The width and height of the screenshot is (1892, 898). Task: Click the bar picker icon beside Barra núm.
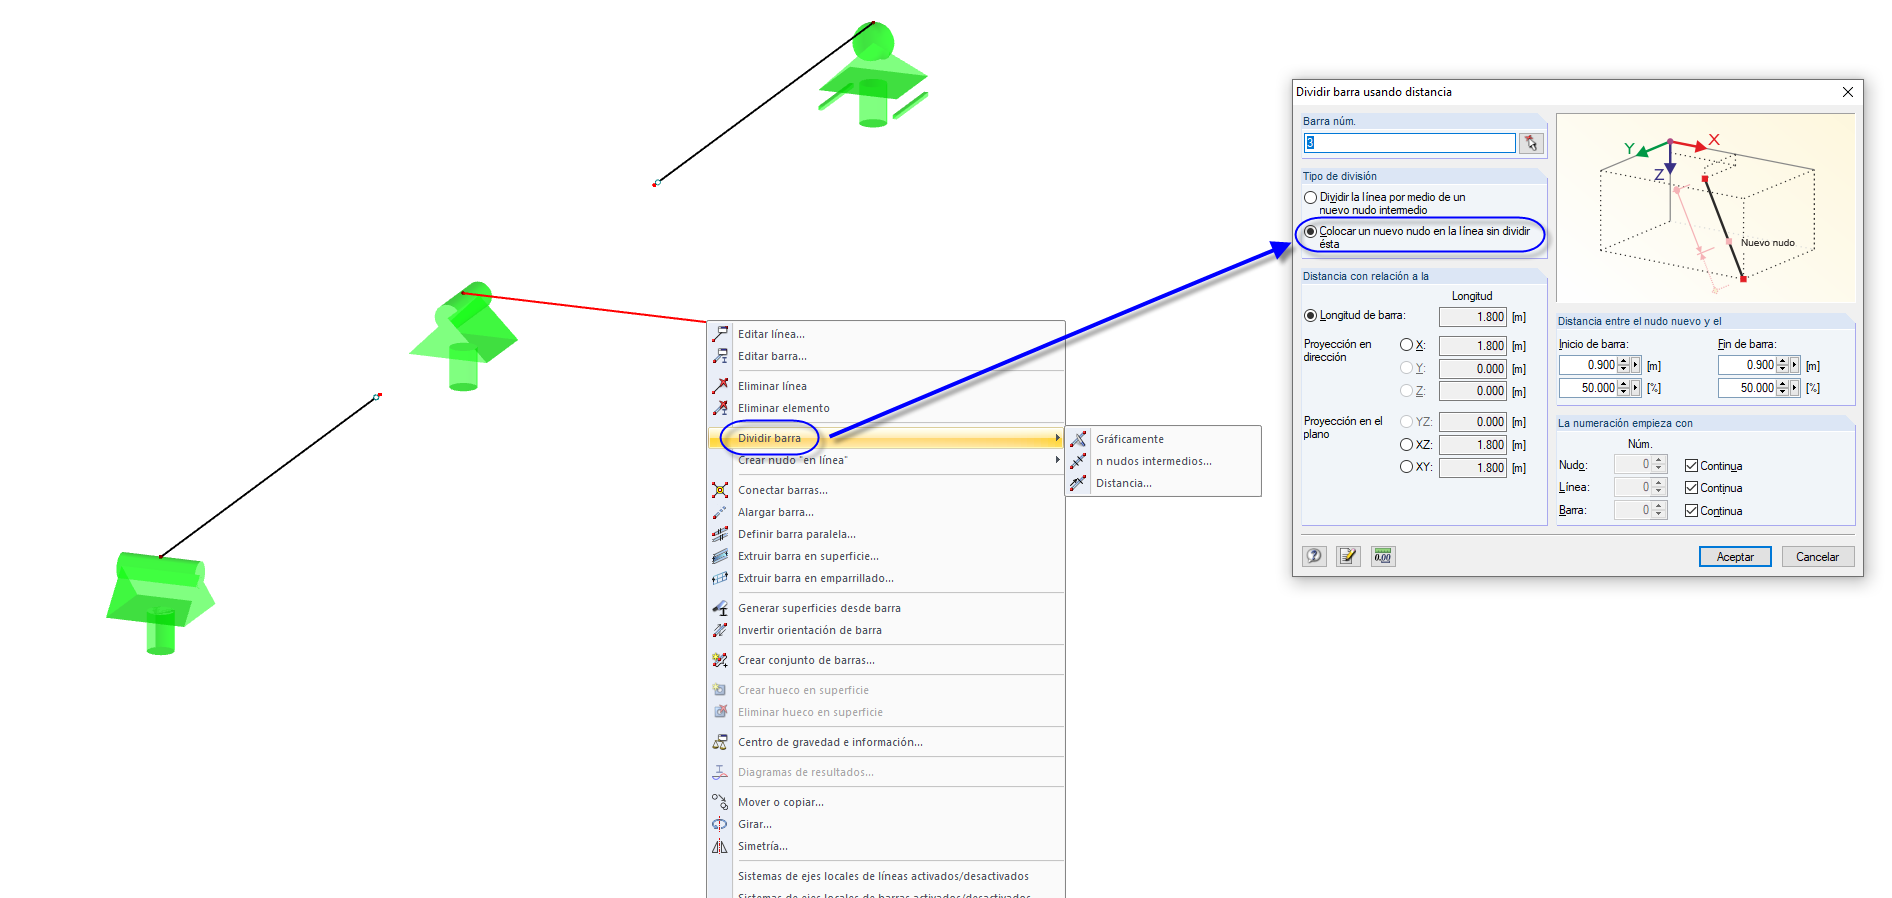point(1531,143)
